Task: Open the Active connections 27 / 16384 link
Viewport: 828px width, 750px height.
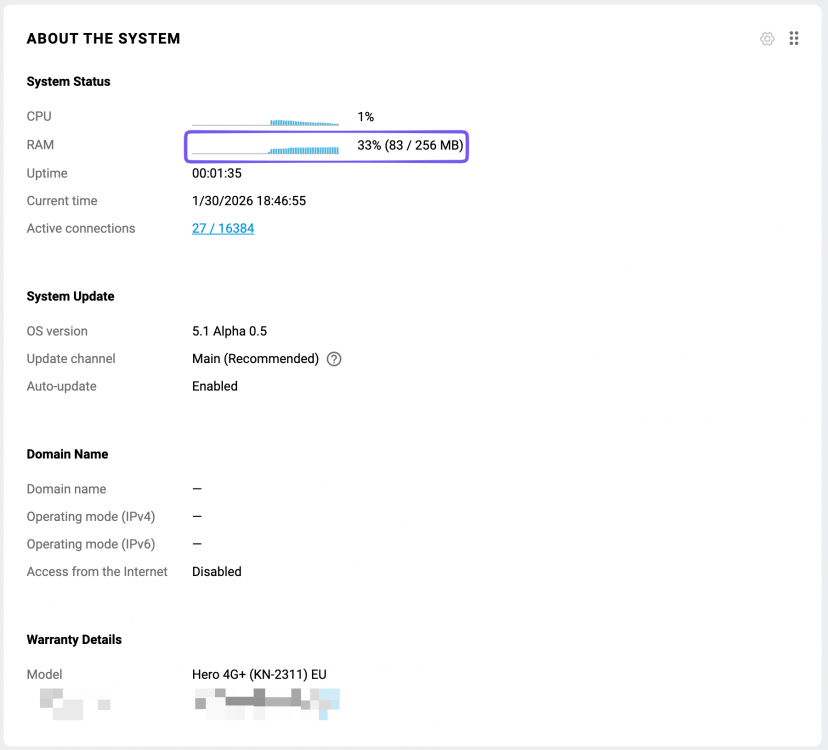Action: click(x=223, y=229)
